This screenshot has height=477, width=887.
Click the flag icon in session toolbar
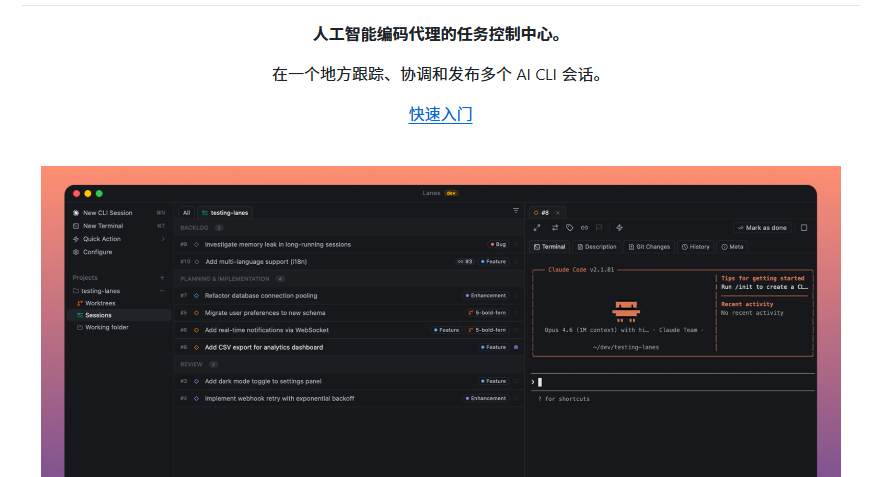(x=599, y=227)
